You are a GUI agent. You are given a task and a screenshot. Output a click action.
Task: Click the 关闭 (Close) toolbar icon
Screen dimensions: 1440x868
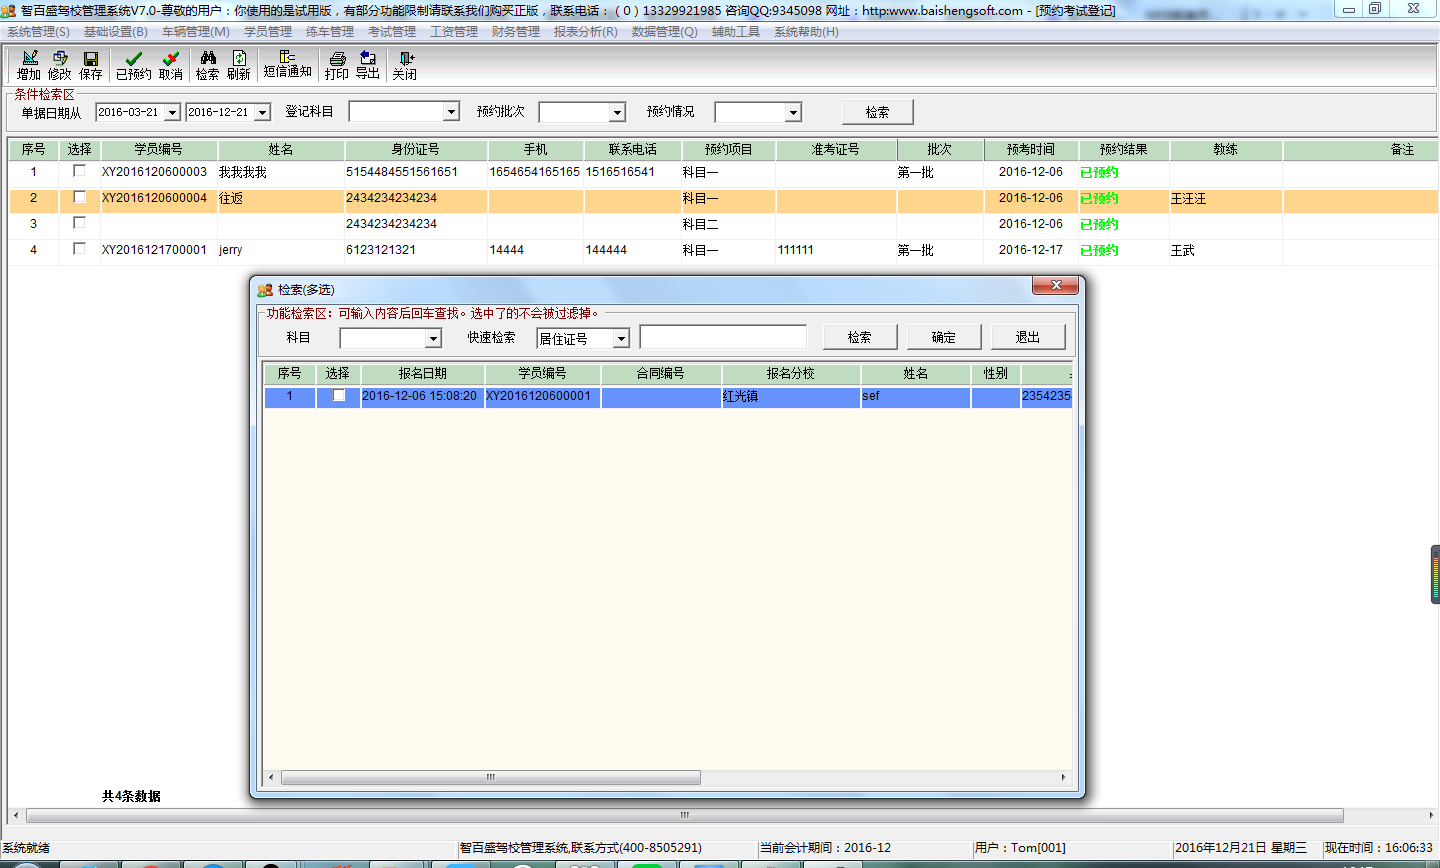coord(405,66)
